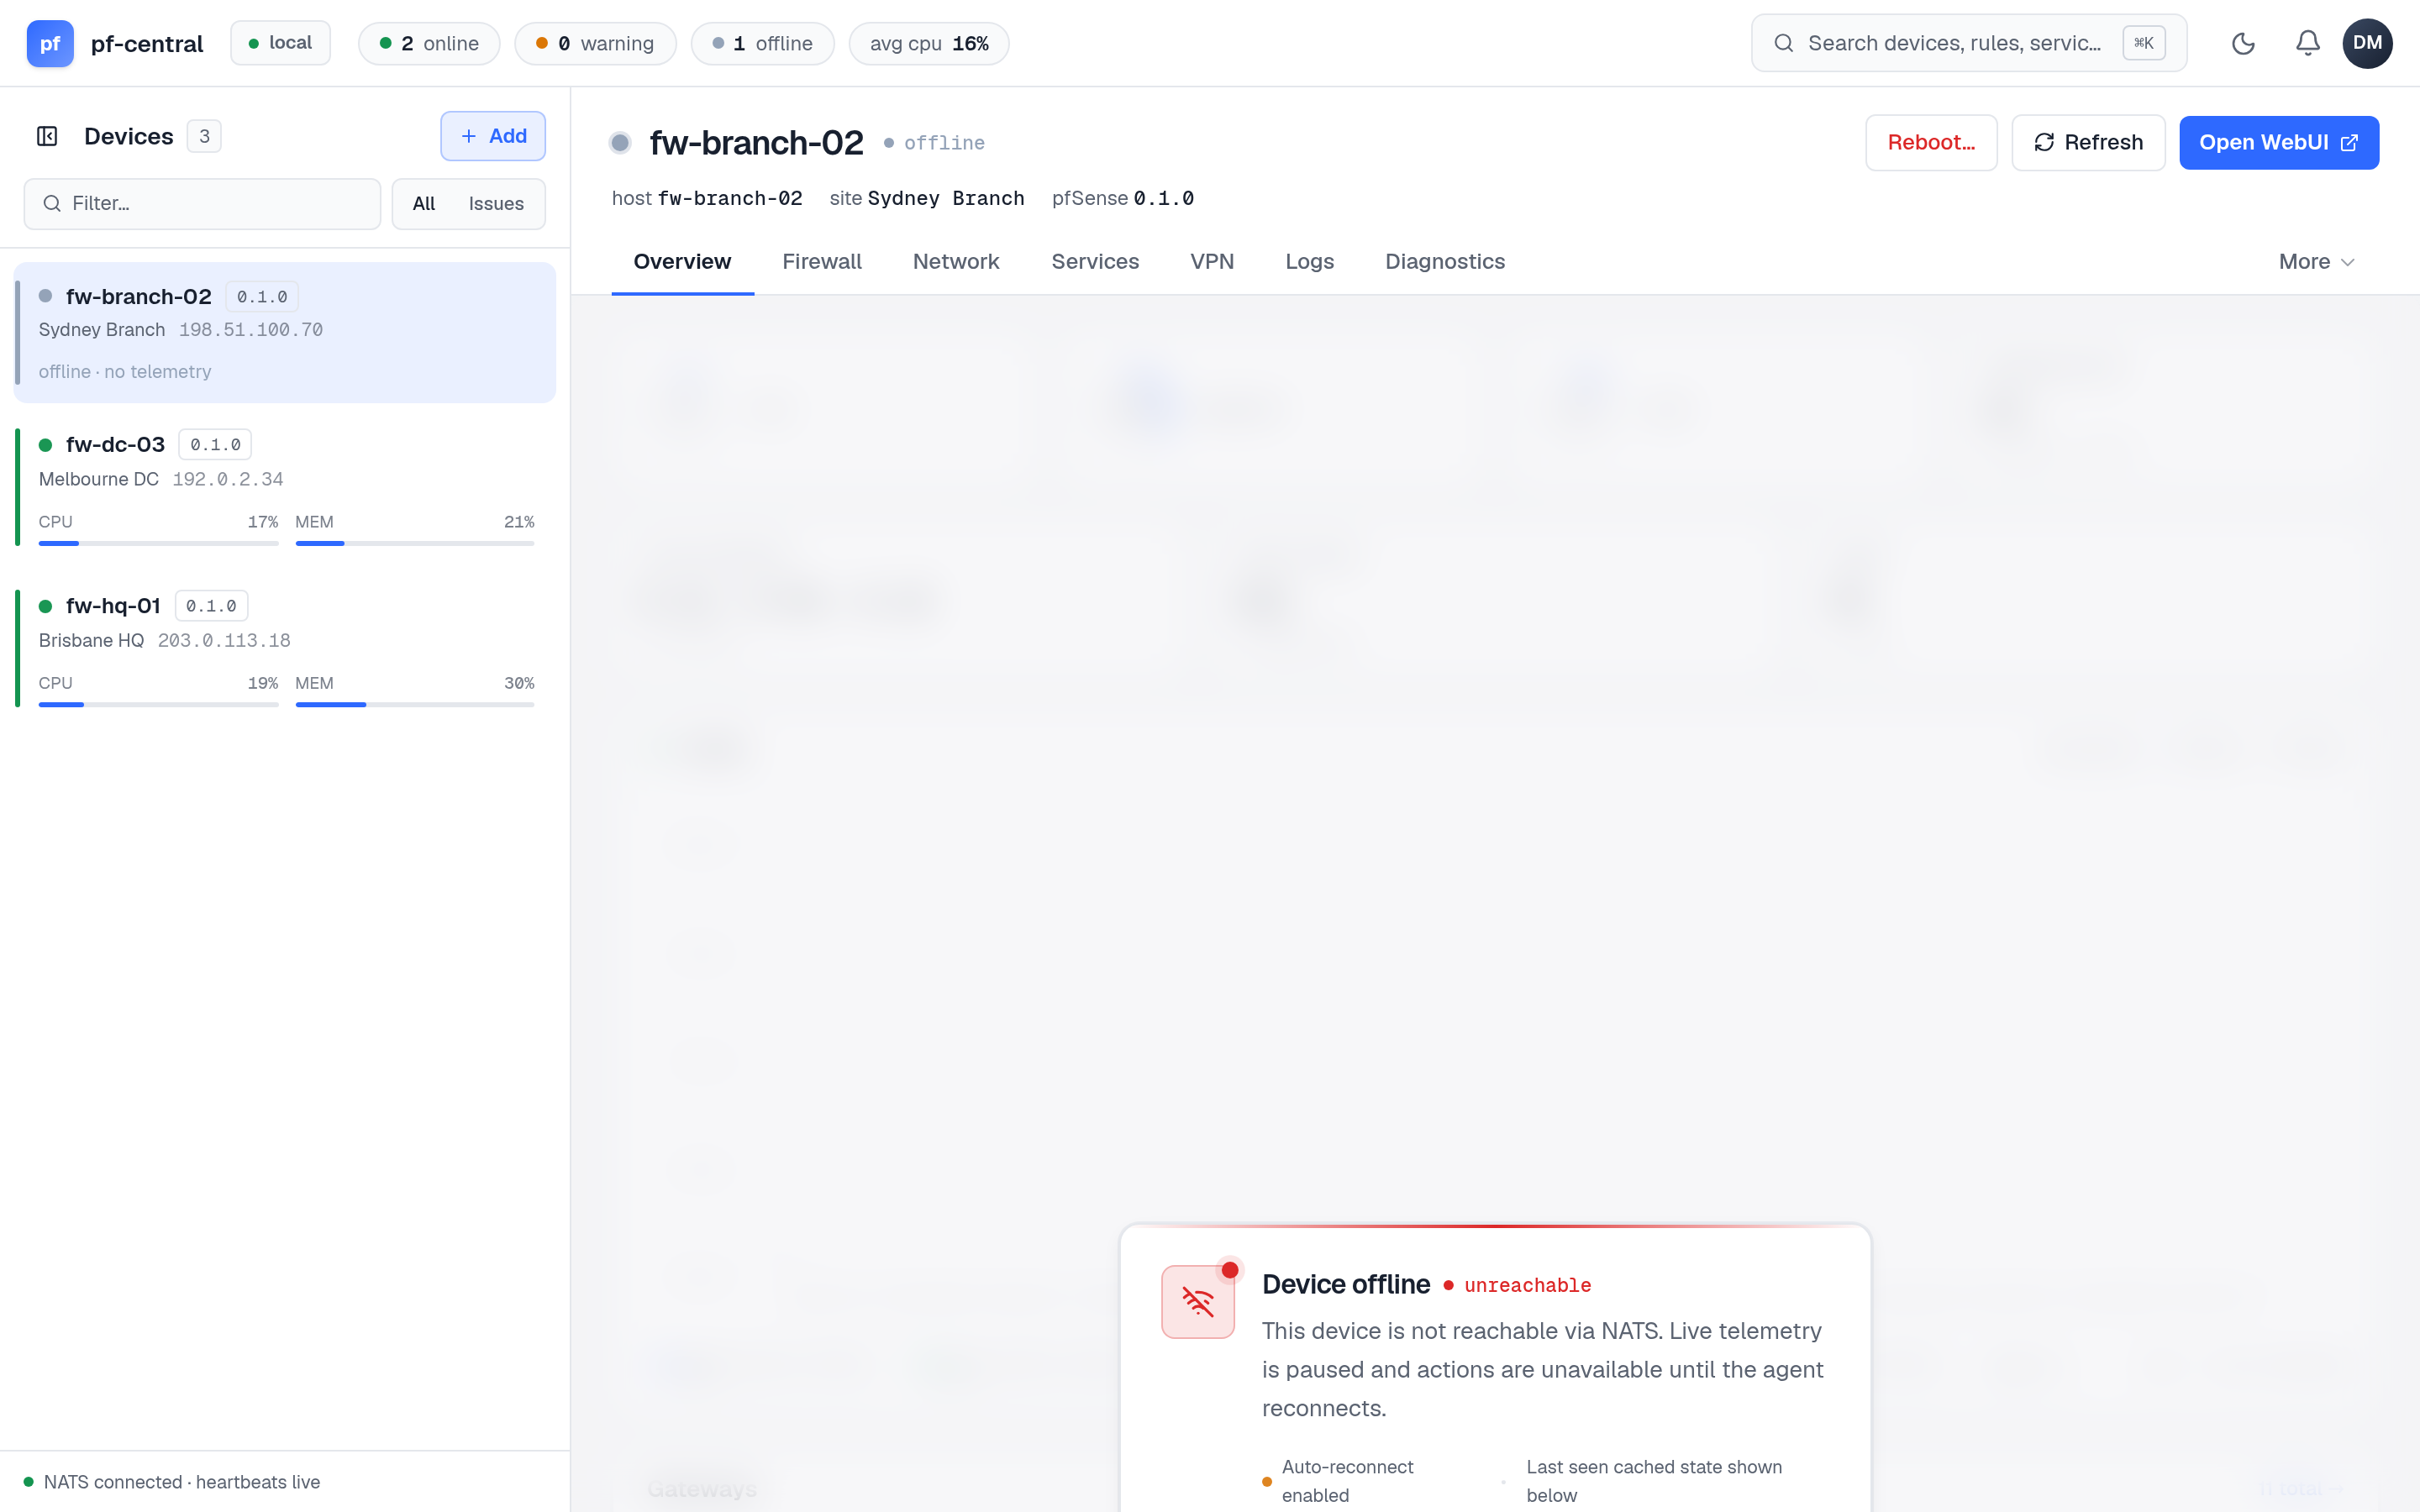The height and width of the screenshot is (1512, 2420).
Task: Click the avg cpu 16% pill
Action: tap(929, 43)
